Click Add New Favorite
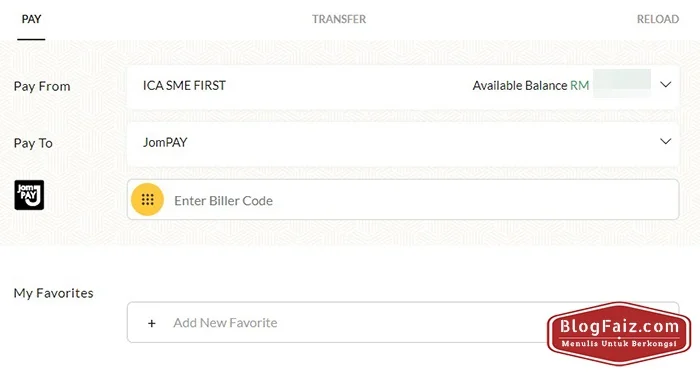This screenshot has height=375, width=700. click(x=225, y=323)
